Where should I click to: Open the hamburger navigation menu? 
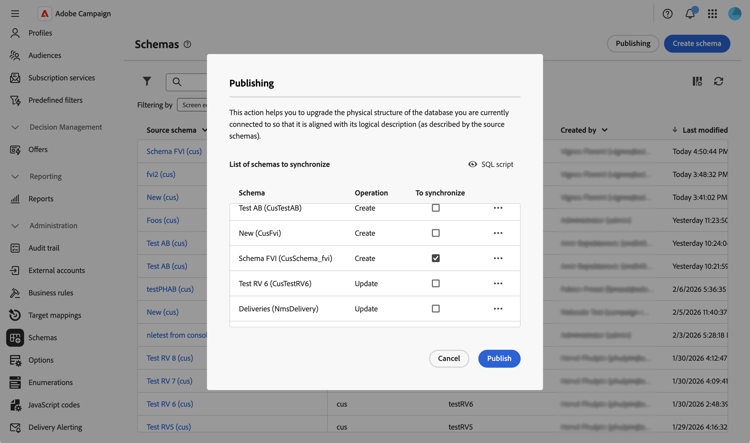point(15,14)
